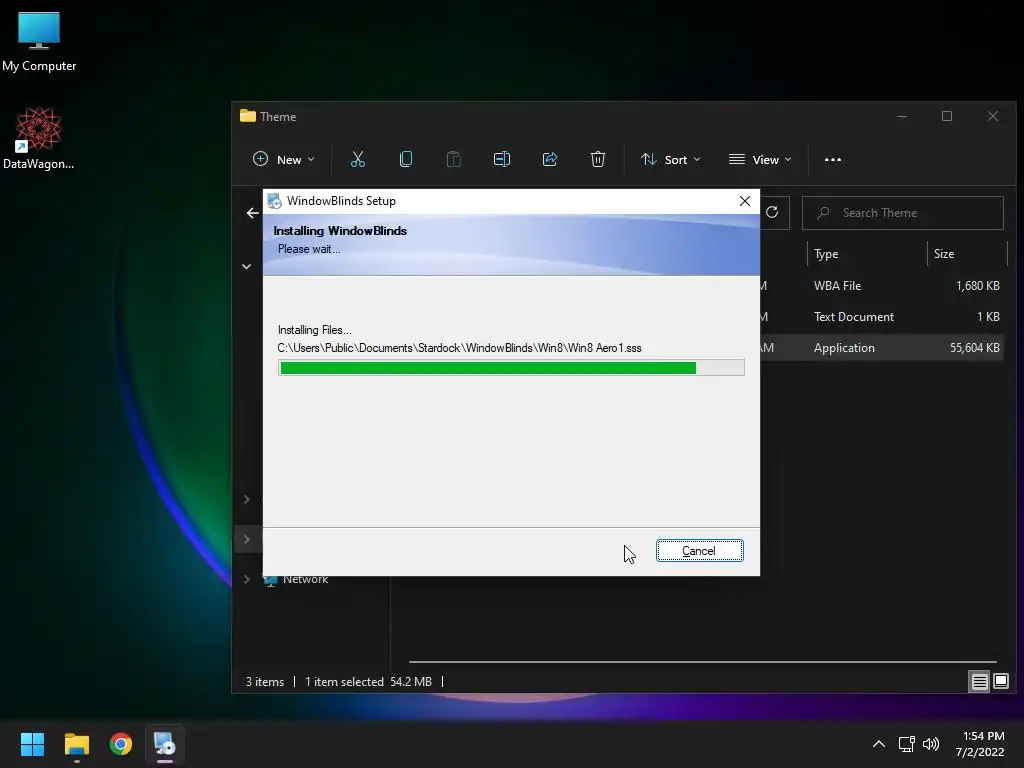Switch to large thumbnails view icon
Image resolution: width=1024 pixels, height=768 pixels.
1001,682
